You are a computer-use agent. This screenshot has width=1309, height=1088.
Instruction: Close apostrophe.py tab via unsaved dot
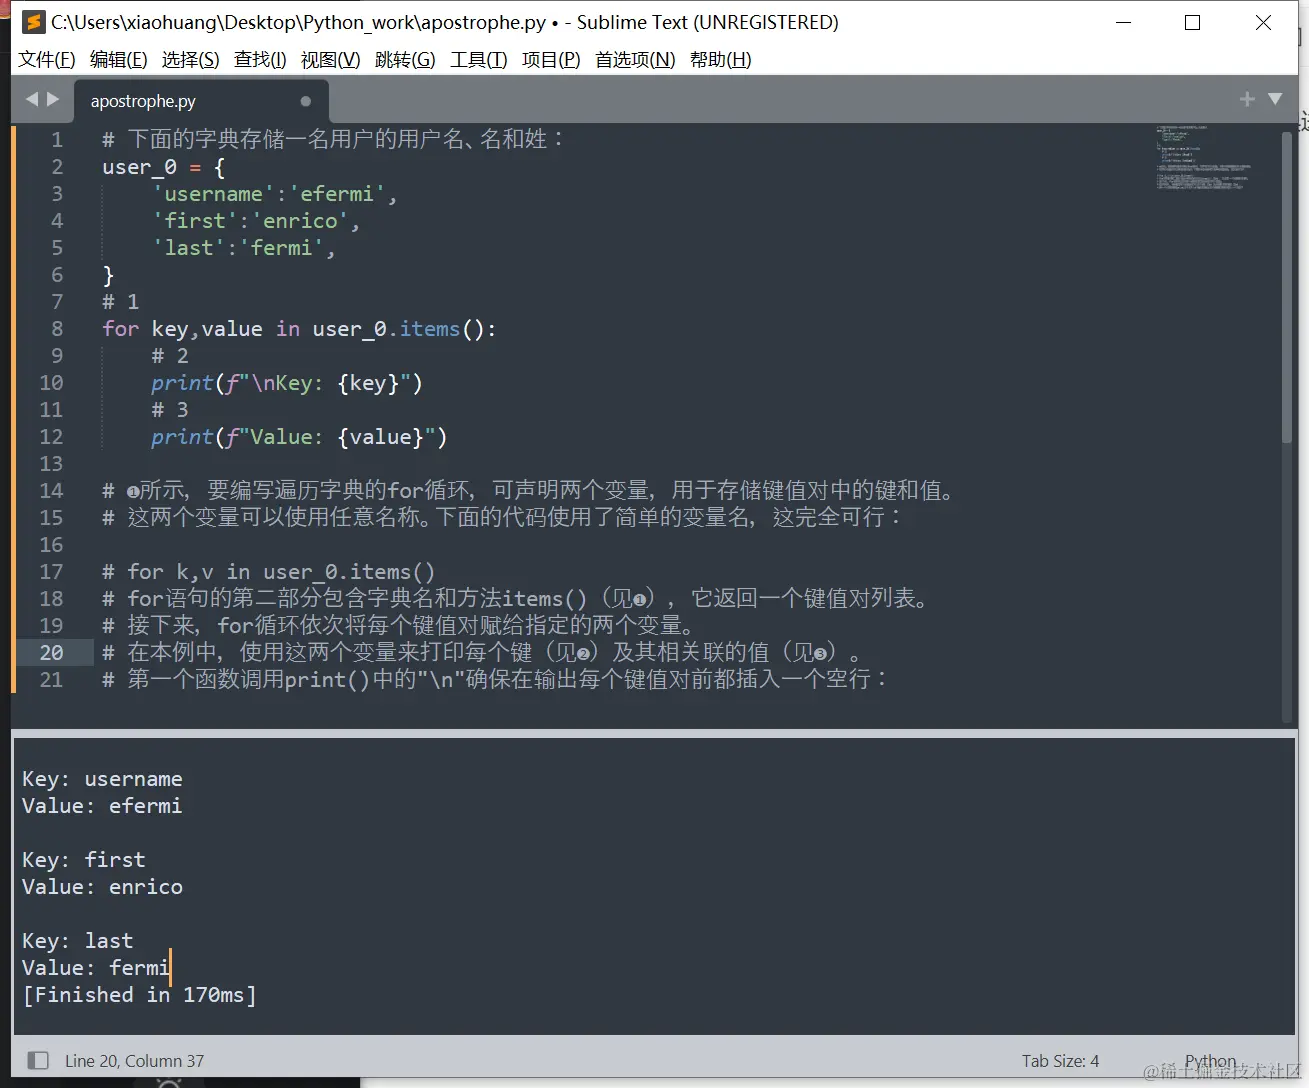click(x=306, y=101)
